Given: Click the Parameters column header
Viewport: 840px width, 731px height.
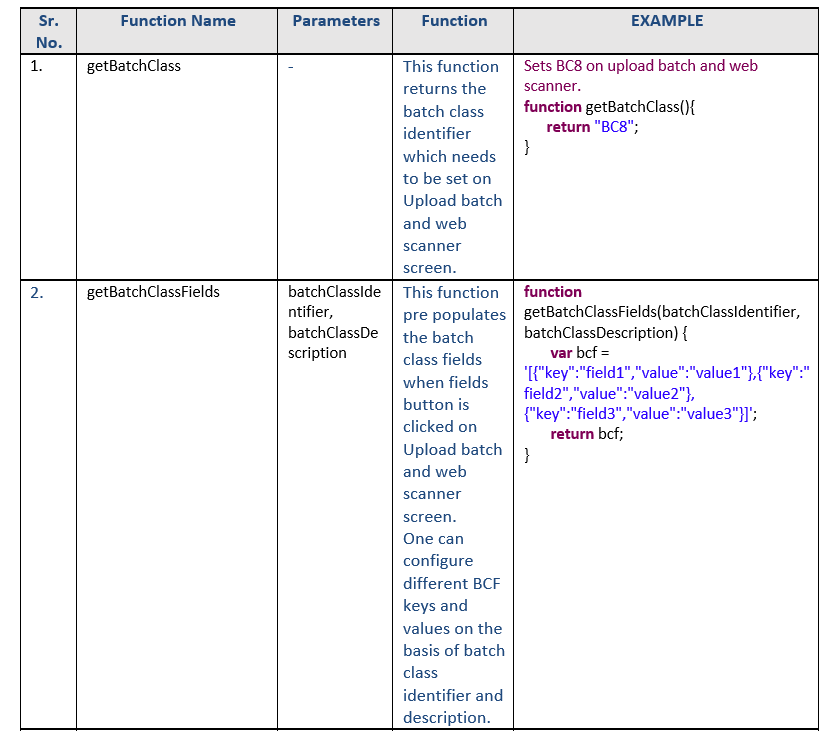Looking at the screenshot, I should coord(336,21).
